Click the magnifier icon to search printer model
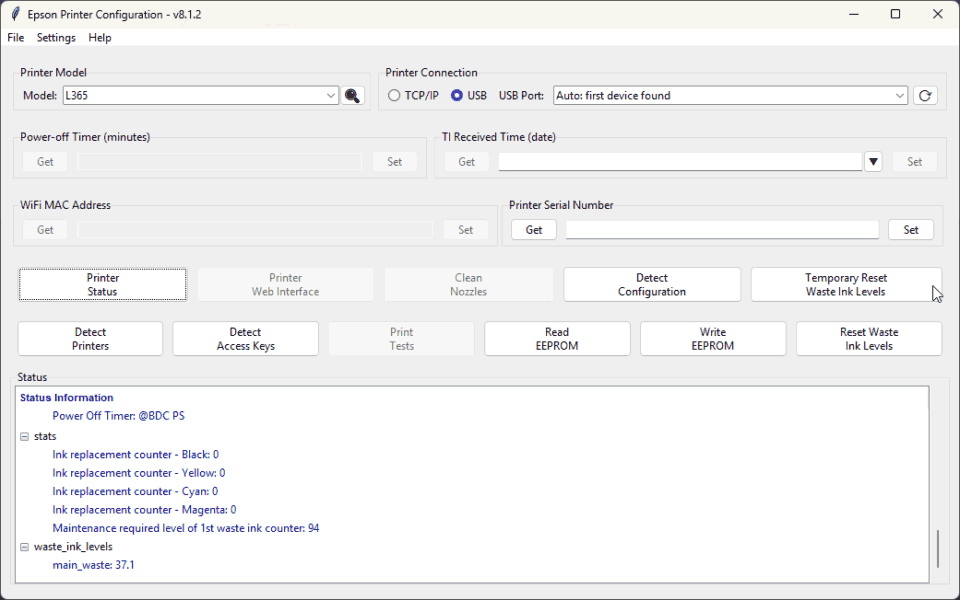The image size is (960, 600). point(352,96)
